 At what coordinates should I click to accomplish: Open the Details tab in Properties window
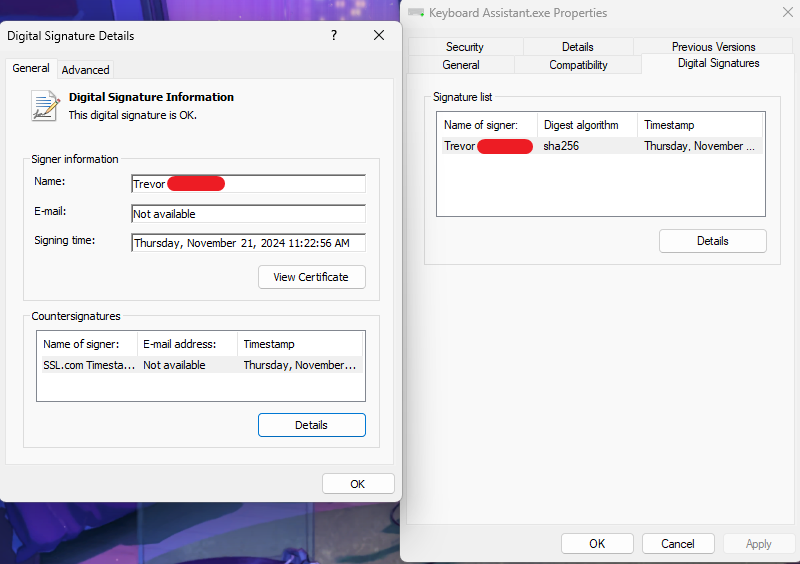click(578, 47)
